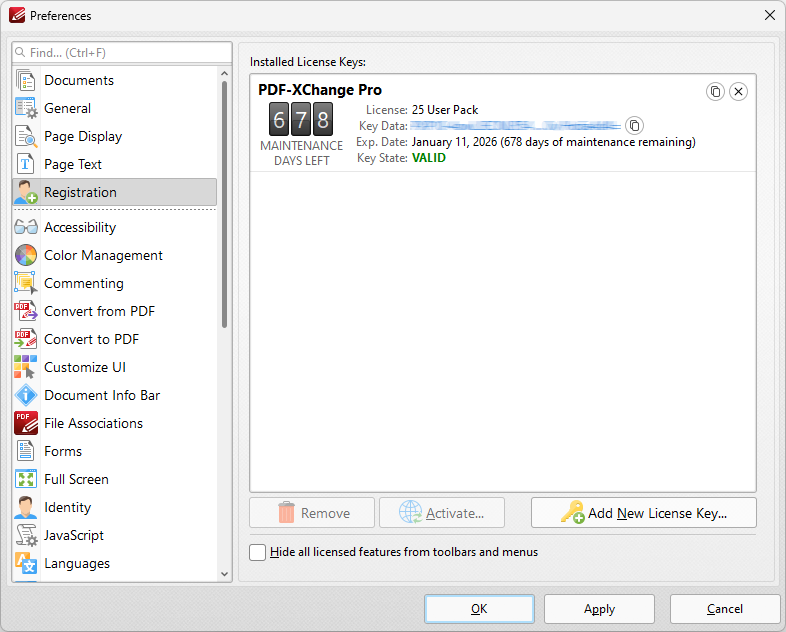Click the Commenting icon
The height and width of the screenshot is (632, 786).
(26, 283)
